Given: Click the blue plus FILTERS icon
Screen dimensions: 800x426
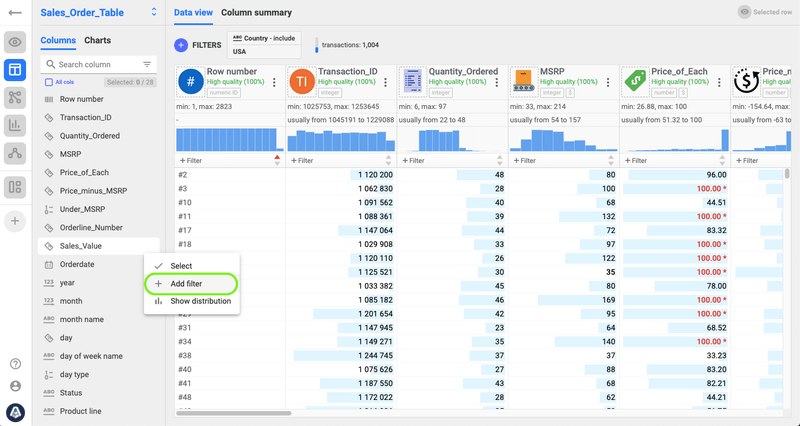Looking at the screenshot, I should 181,45.
